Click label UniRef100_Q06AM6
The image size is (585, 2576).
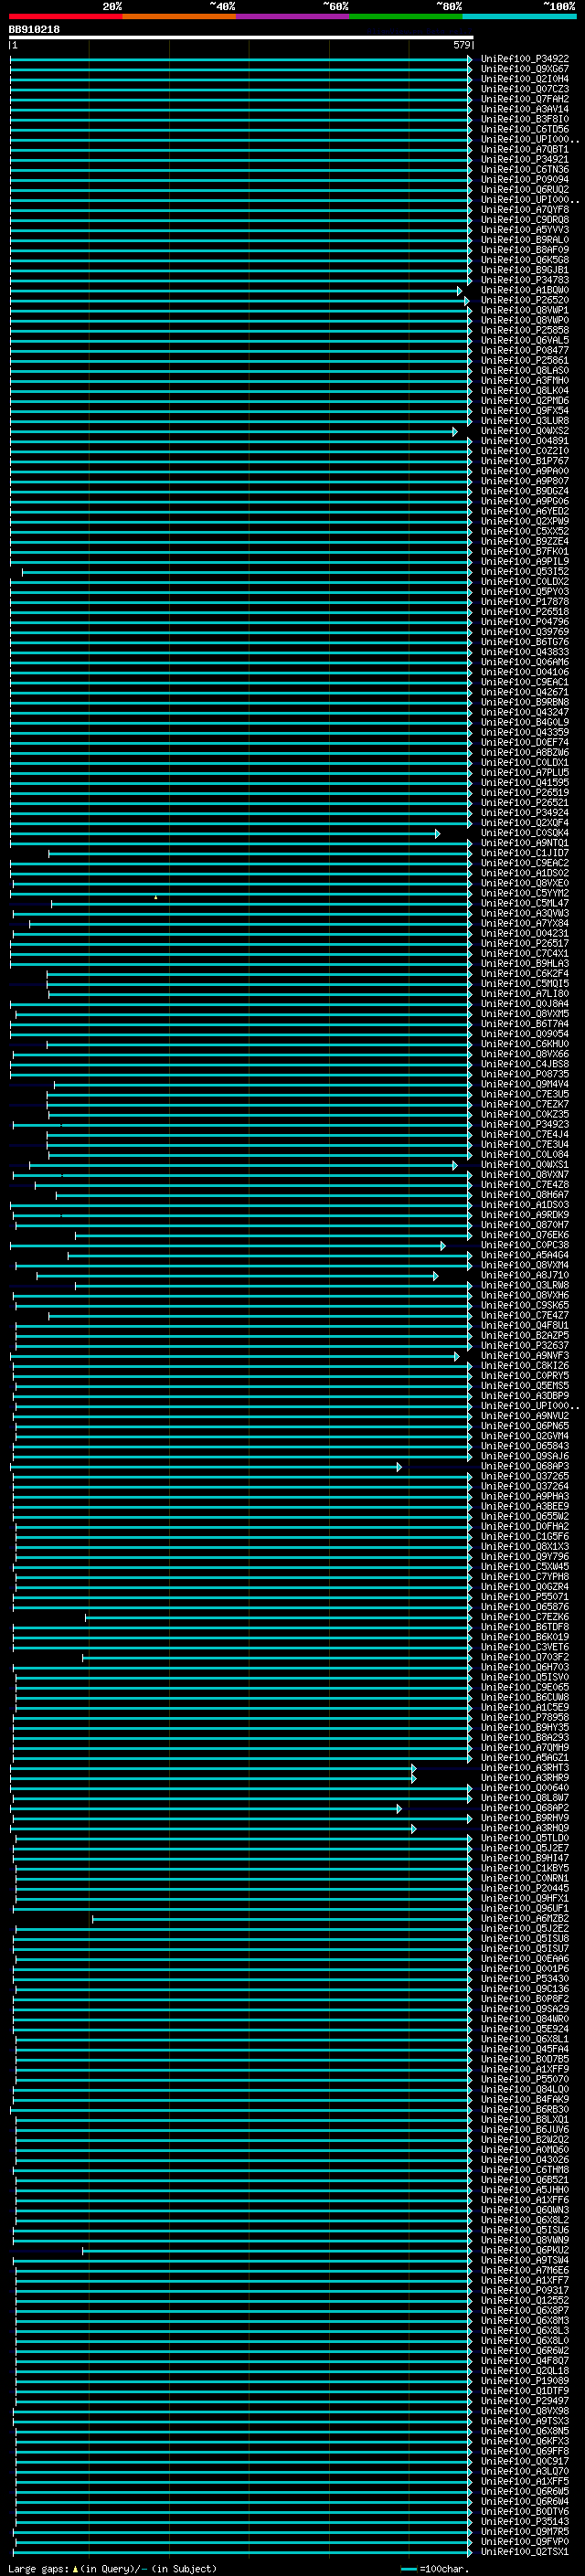coord(524,662)
